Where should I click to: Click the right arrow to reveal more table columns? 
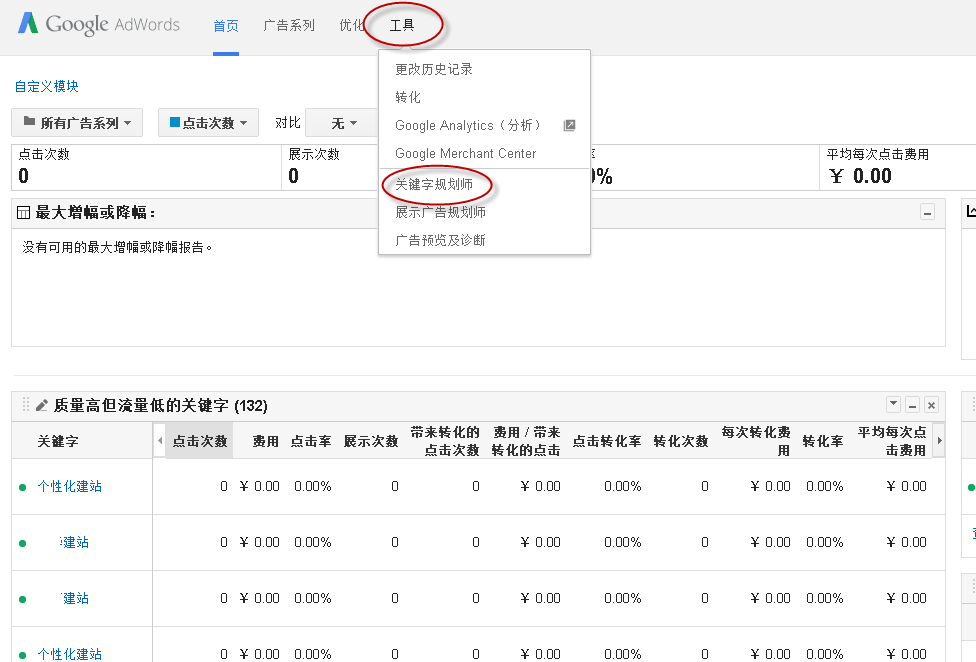click(x=938, y=440)
